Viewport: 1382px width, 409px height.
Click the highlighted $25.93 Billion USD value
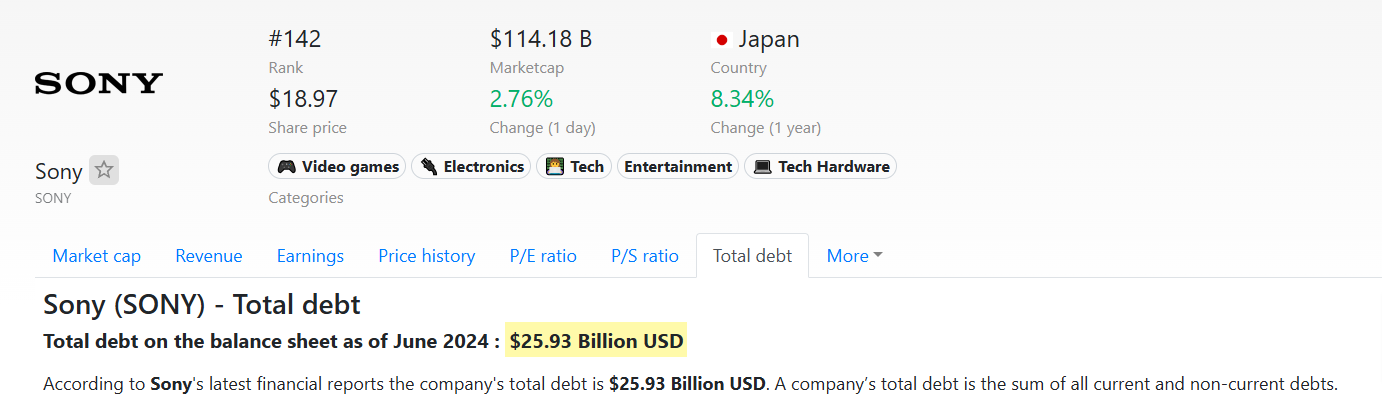point(596,341)
